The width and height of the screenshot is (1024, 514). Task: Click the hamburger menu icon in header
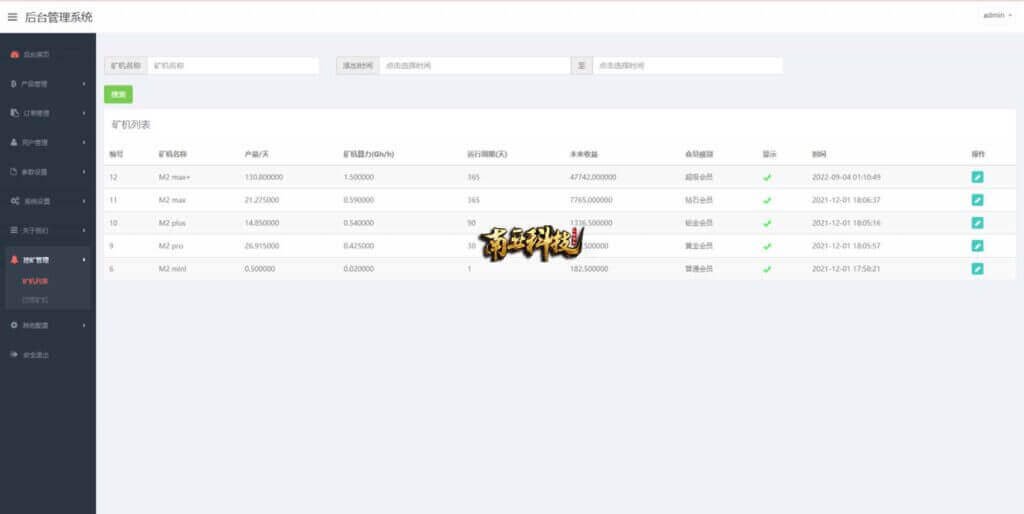pos(13,16)
